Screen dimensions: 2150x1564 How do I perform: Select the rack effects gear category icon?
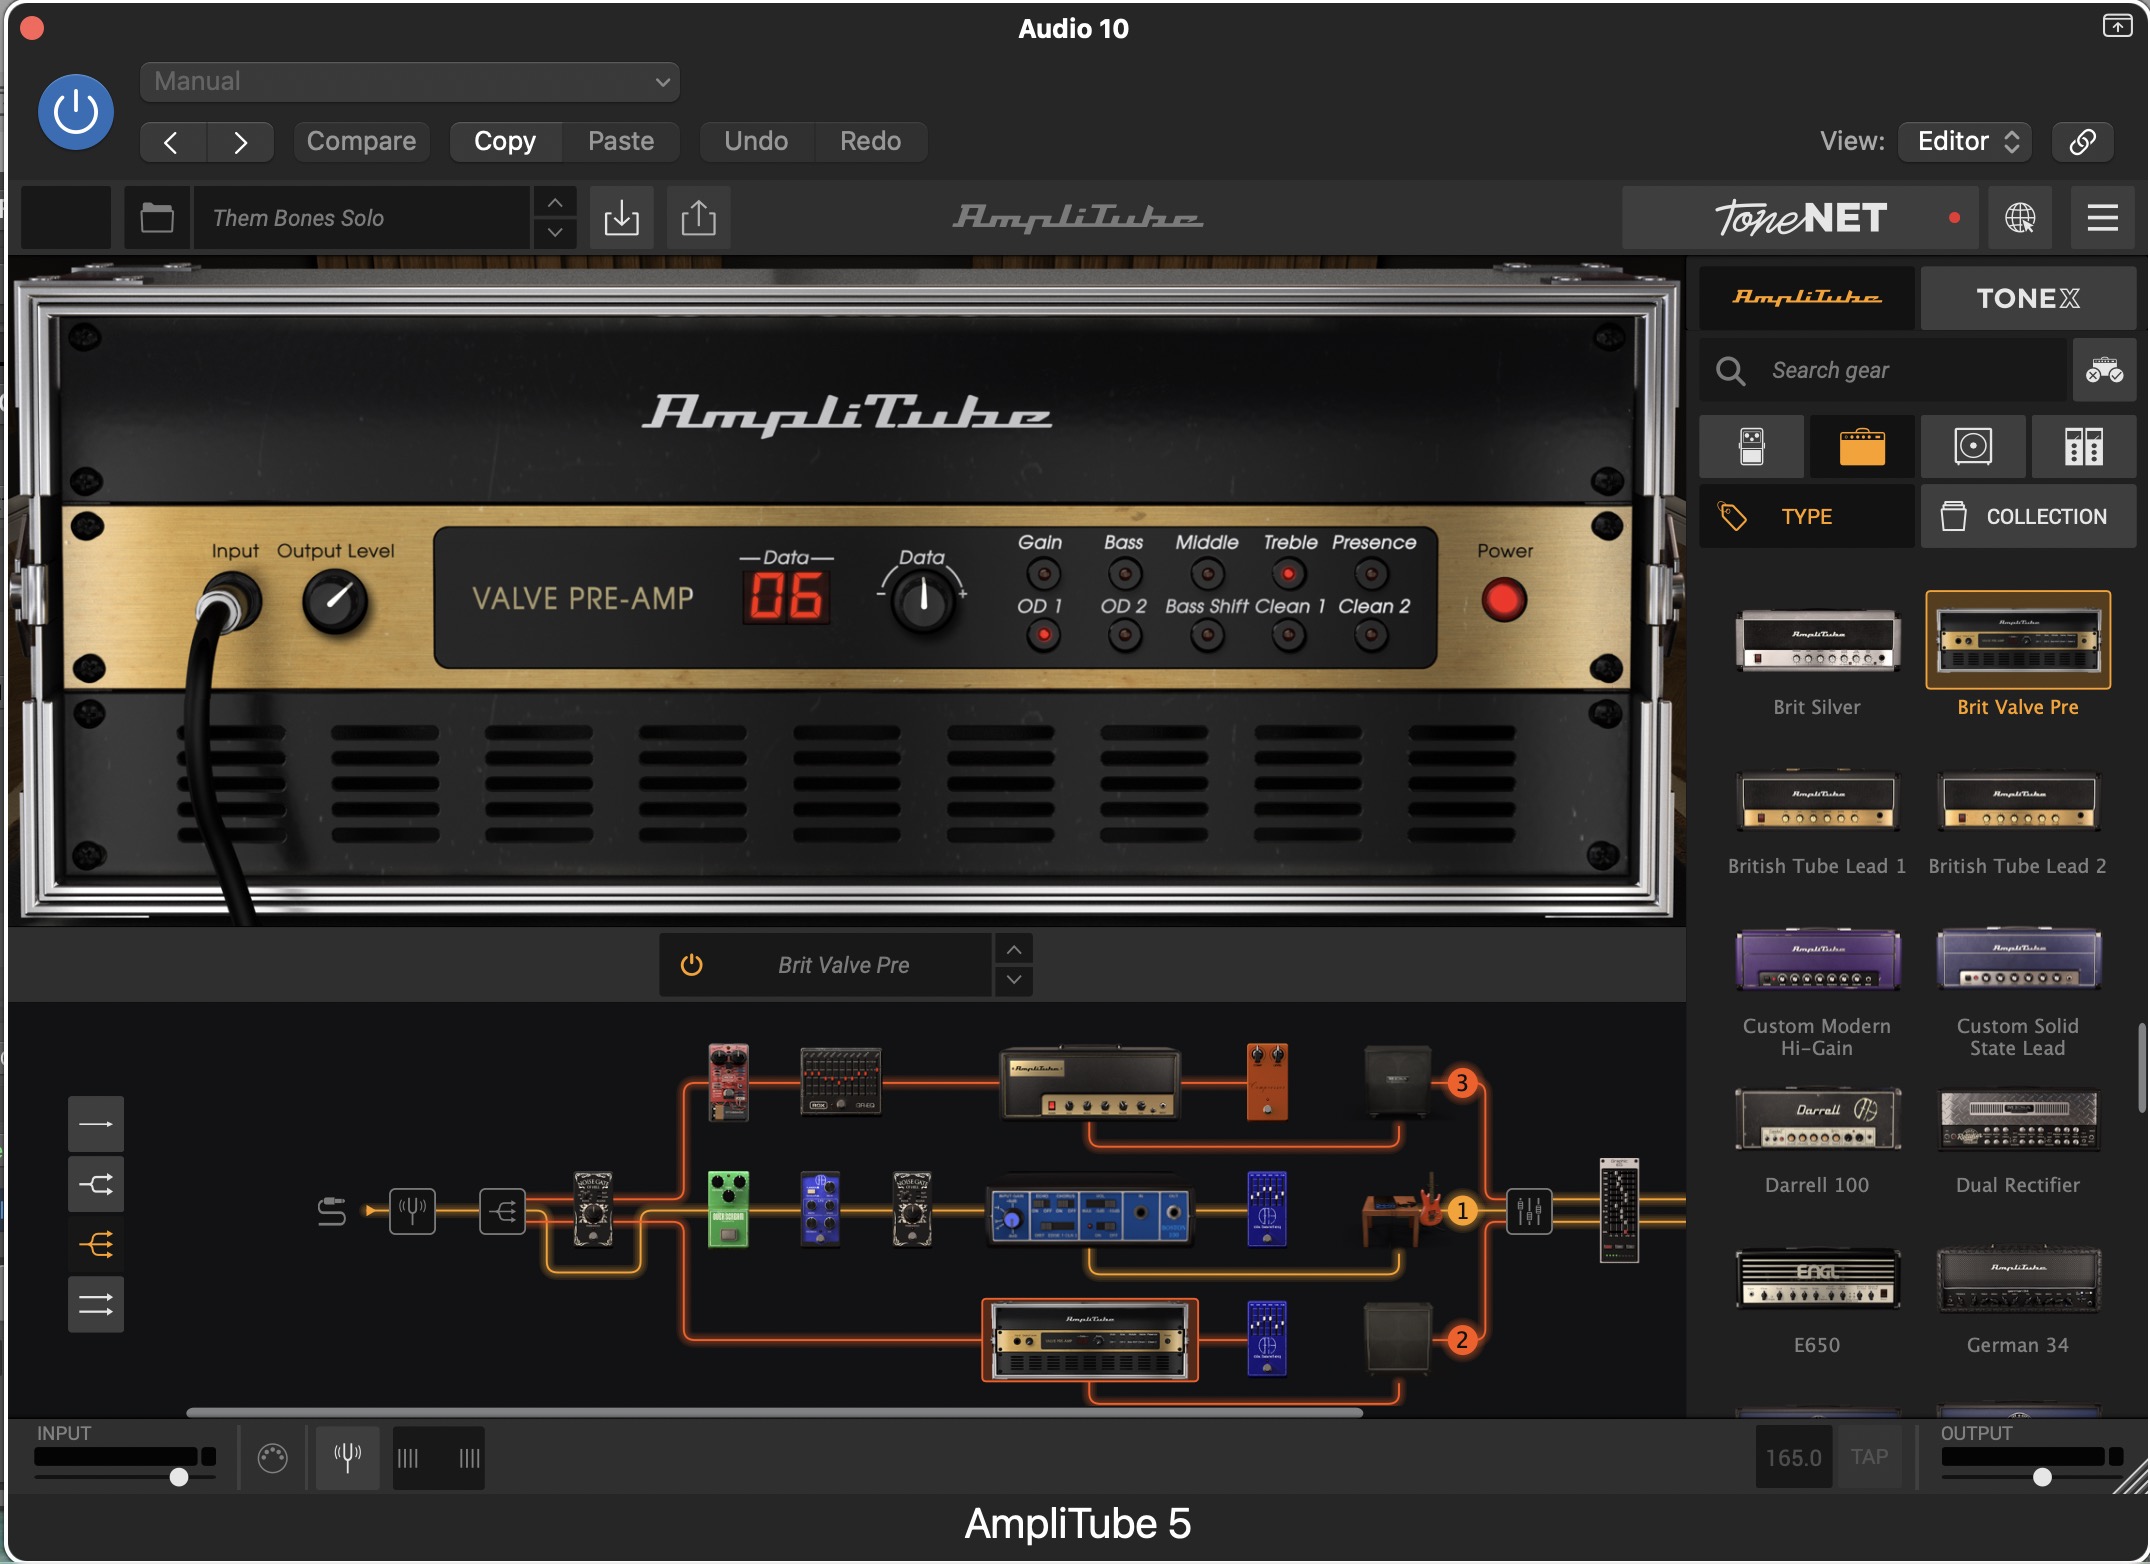[x=2083, y=446]
